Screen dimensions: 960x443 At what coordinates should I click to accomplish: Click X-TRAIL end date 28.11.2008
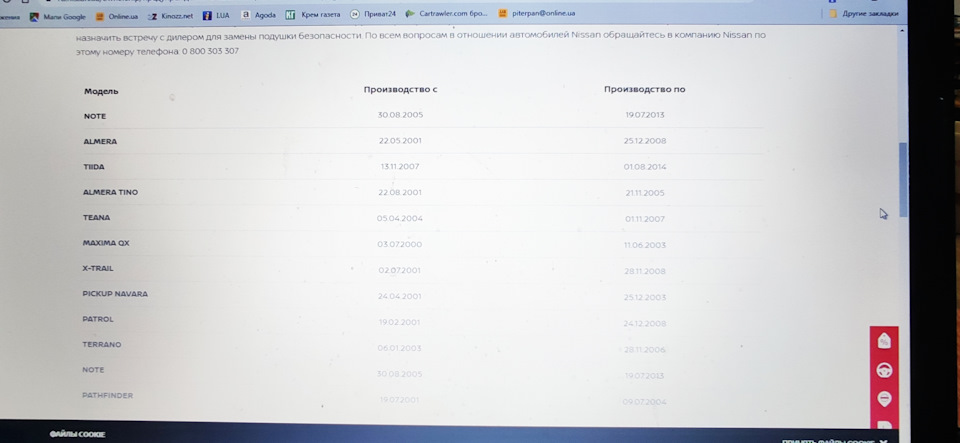tap(645, 271)
